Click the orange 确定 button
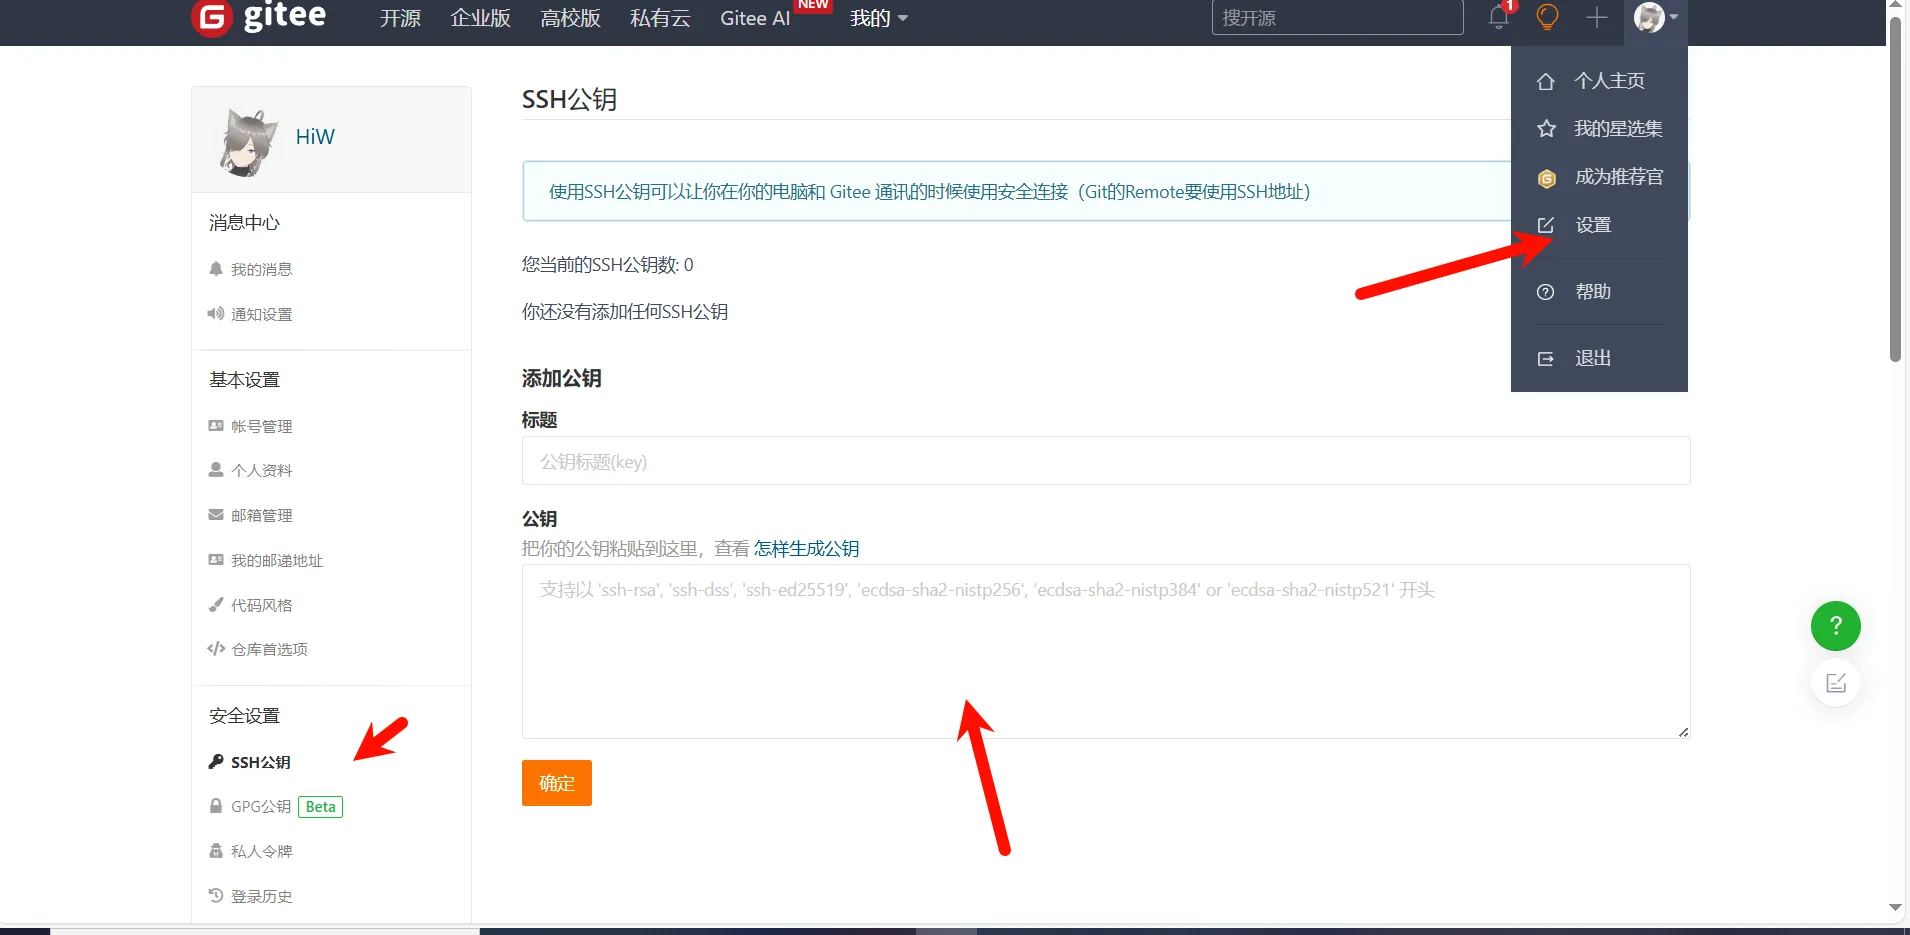This screenshot has width=1910, height=935. coord(556,783)
